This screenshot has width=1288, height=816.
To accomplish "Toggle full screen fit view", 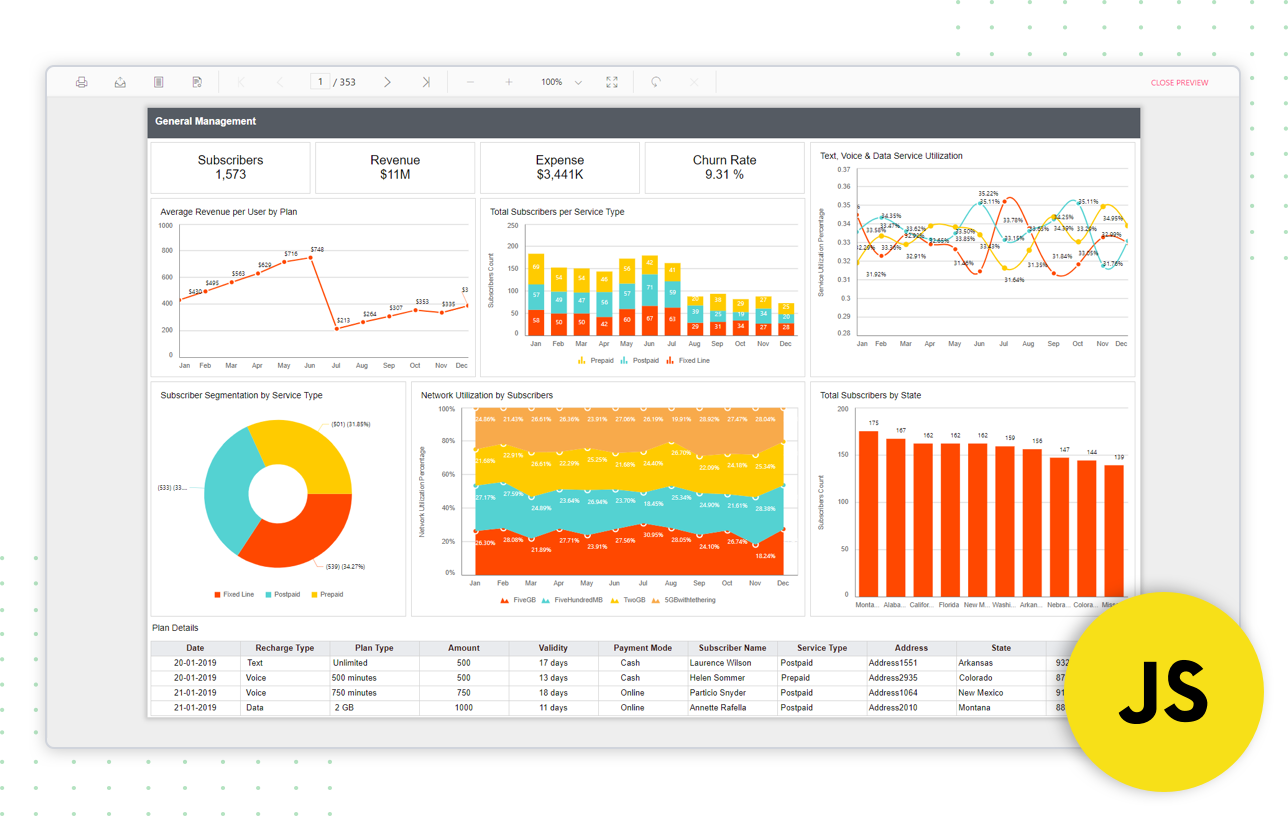I will 612,81.
